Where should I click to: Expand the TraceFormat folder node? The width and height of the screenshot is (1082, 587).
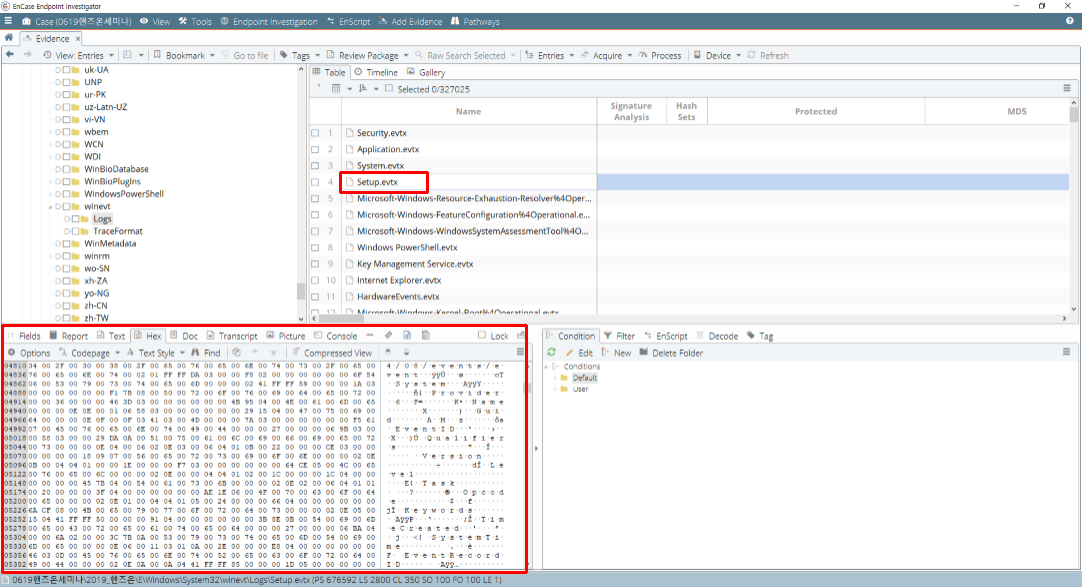tap(67, 231)
